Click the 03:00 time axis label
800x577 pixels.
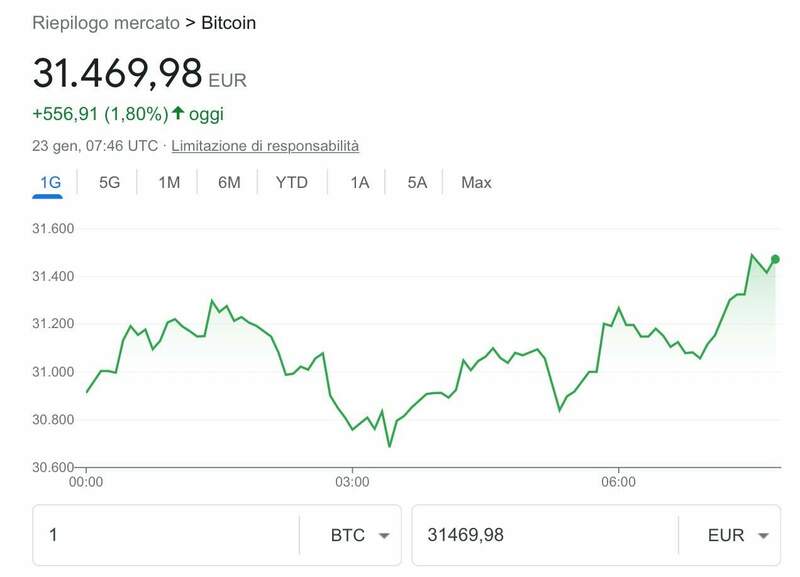(352, 482)
